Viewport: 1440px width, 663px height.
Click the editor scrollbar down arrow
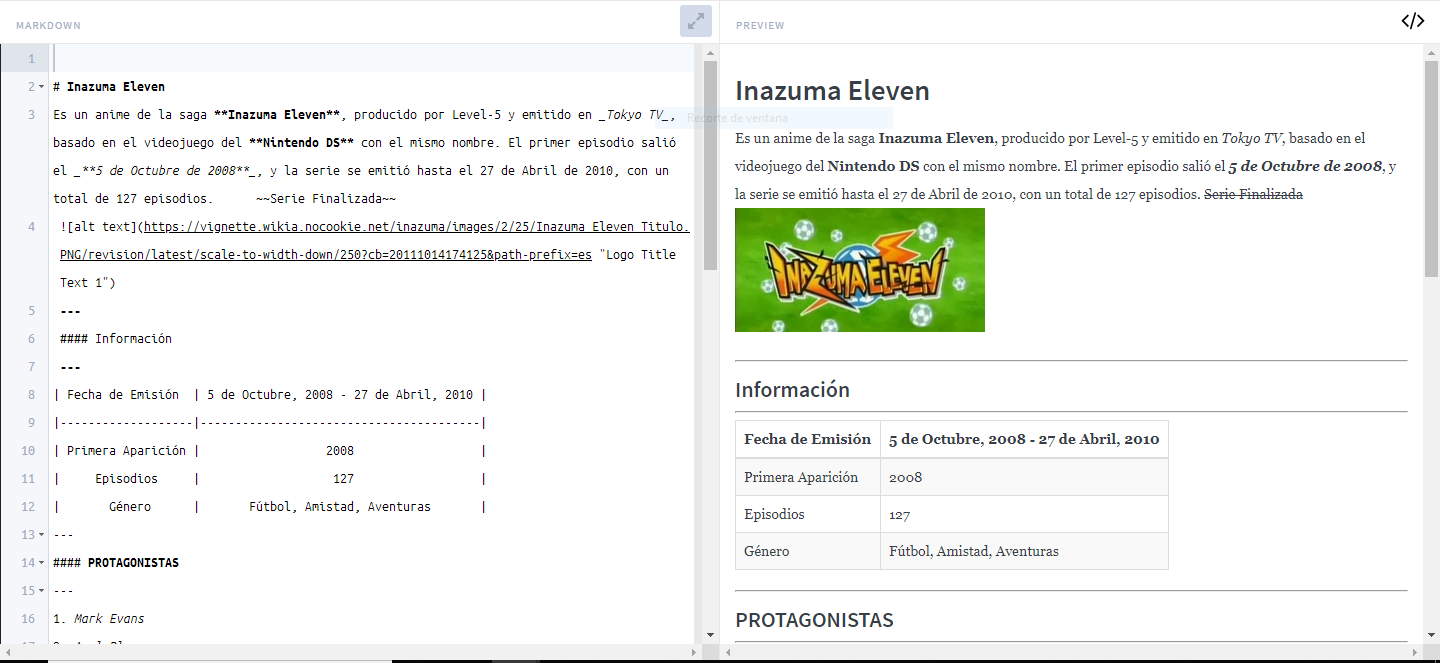coord(710,635)
